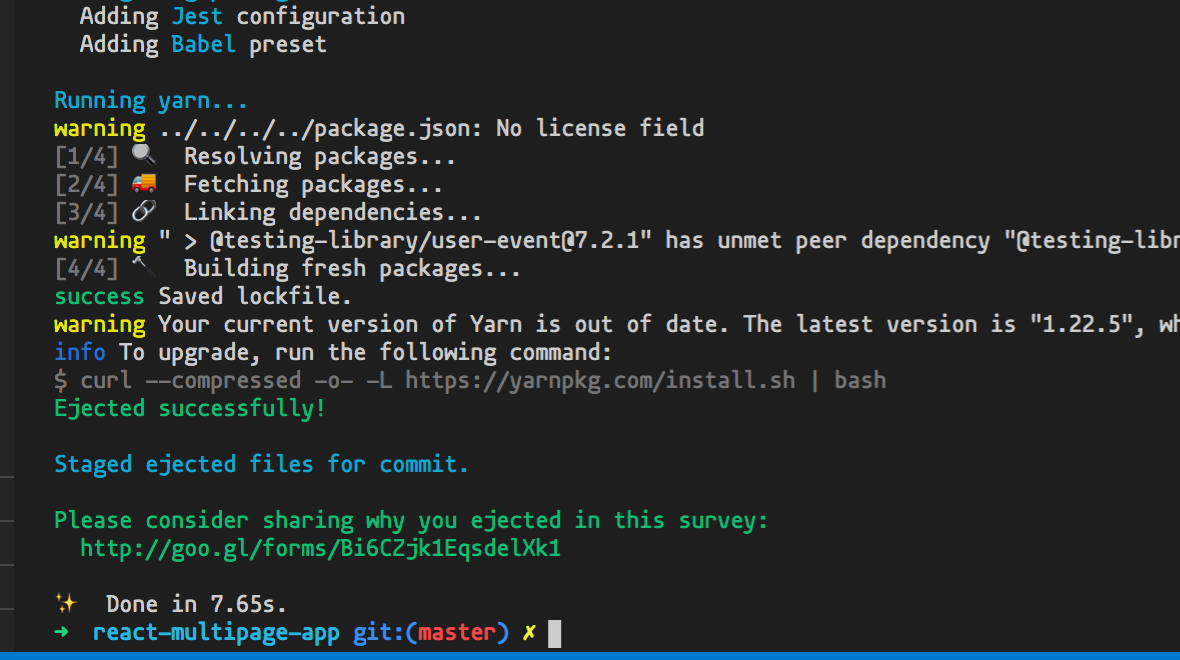Click the yellow ✗ dirty status symbol

point(529,633)
